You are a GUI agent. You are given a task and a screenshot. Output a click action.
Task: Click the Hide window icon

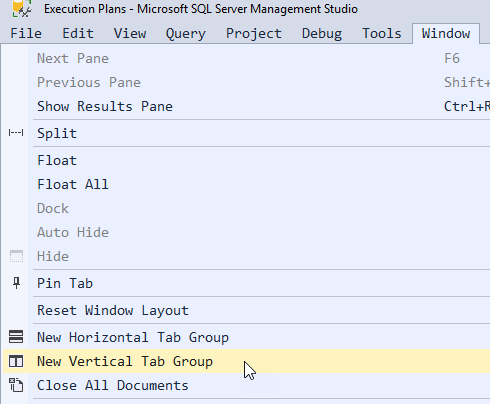[x=16, y=256]
